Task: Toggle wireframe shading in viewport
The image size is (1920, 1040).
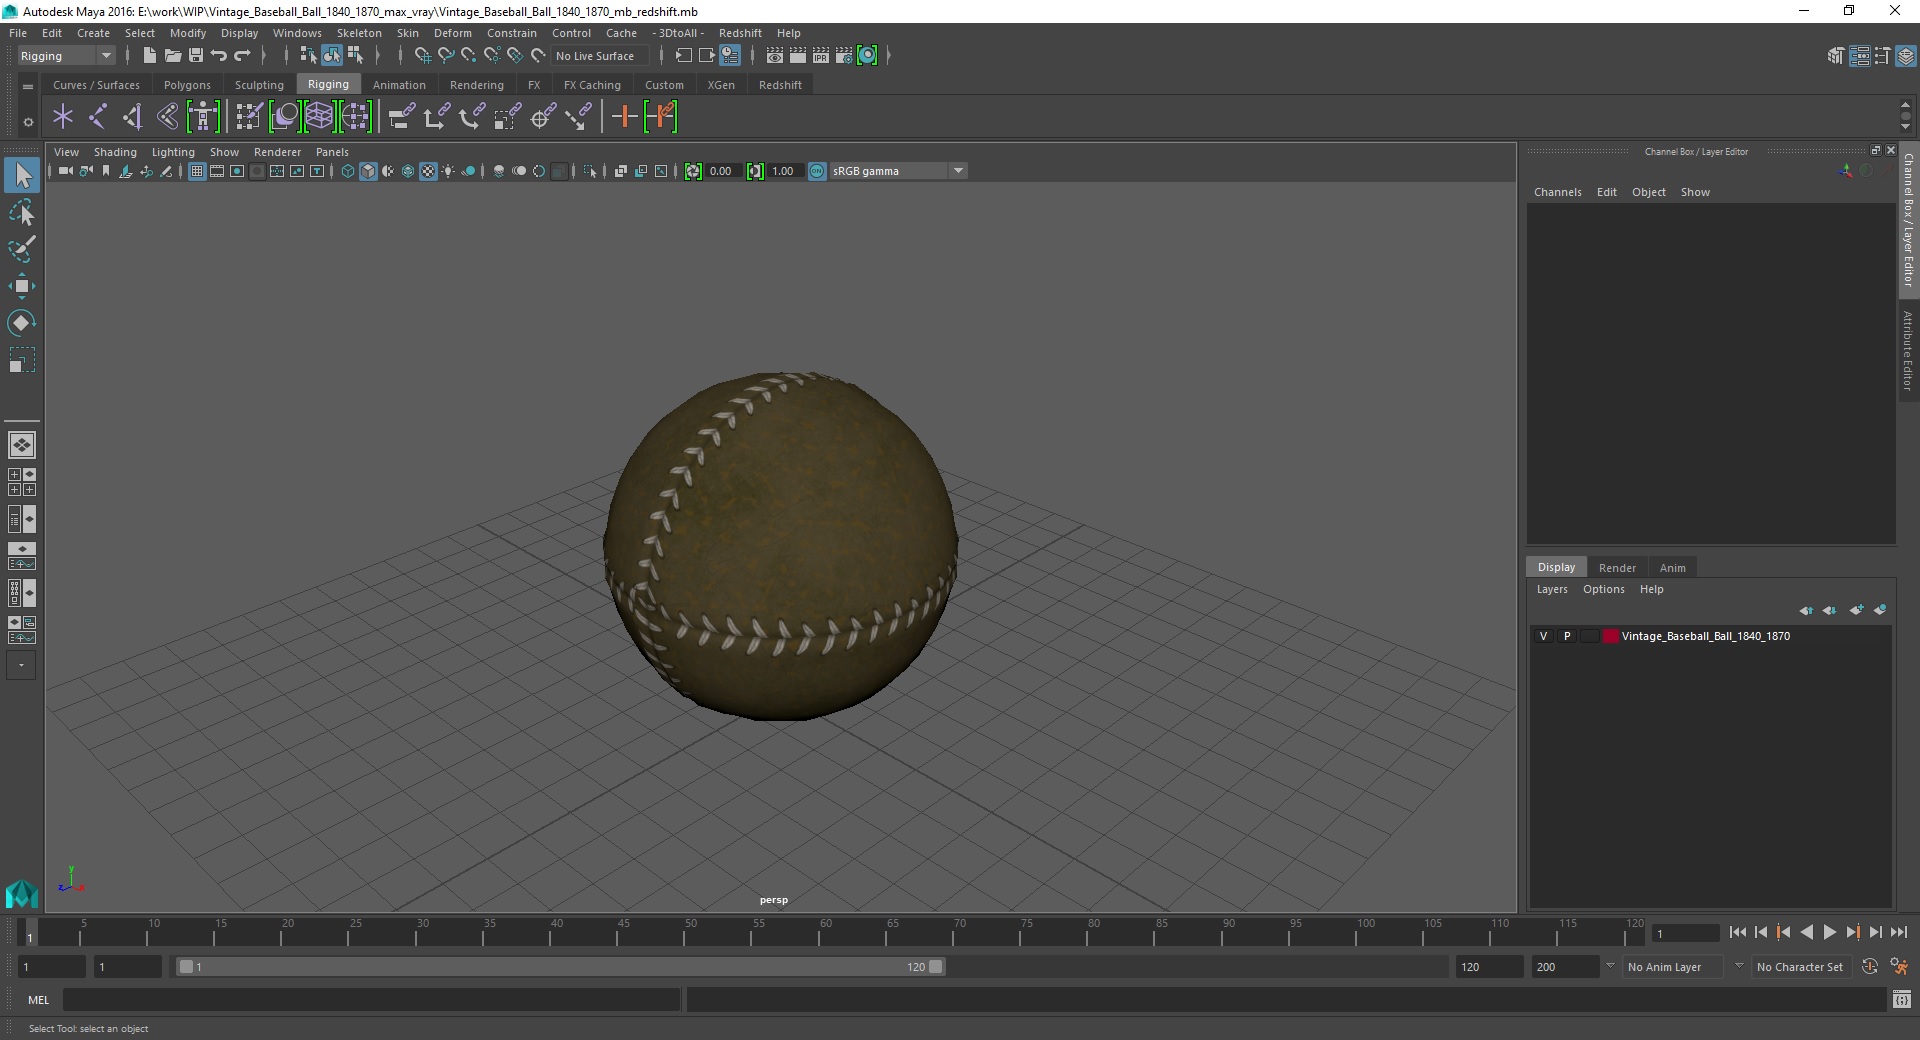Action: tap(348, 171)
